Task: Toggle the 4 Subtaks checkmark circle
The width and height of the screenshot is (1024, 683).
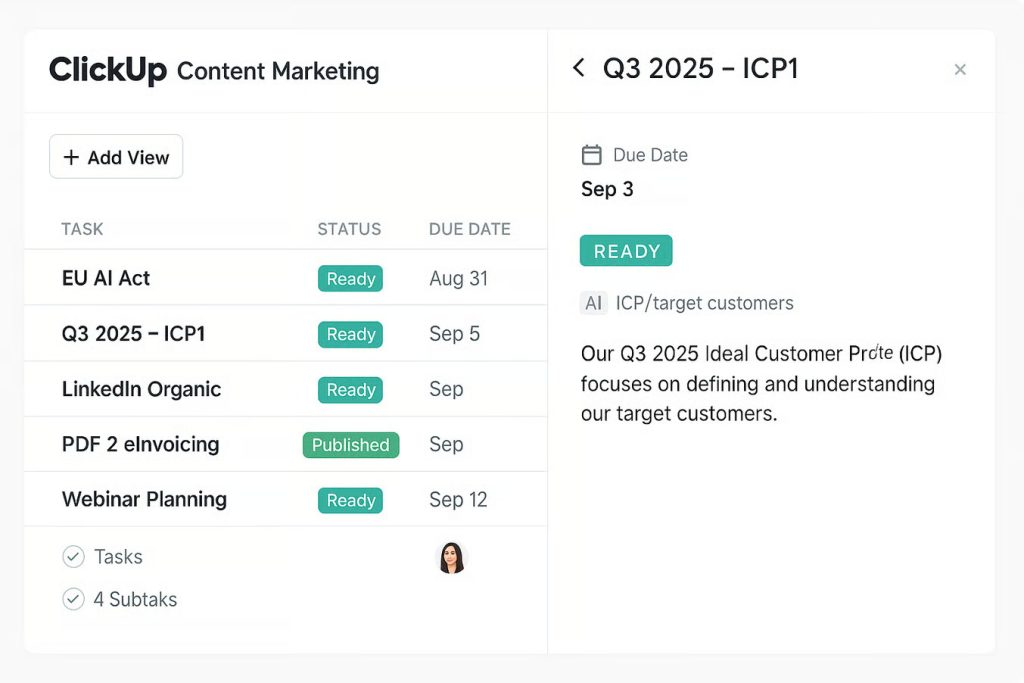Action: [73, 599]
